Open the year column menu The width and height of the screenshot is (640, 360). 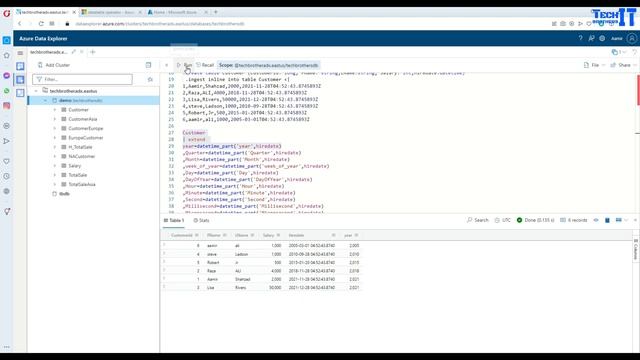click(356, 235)
